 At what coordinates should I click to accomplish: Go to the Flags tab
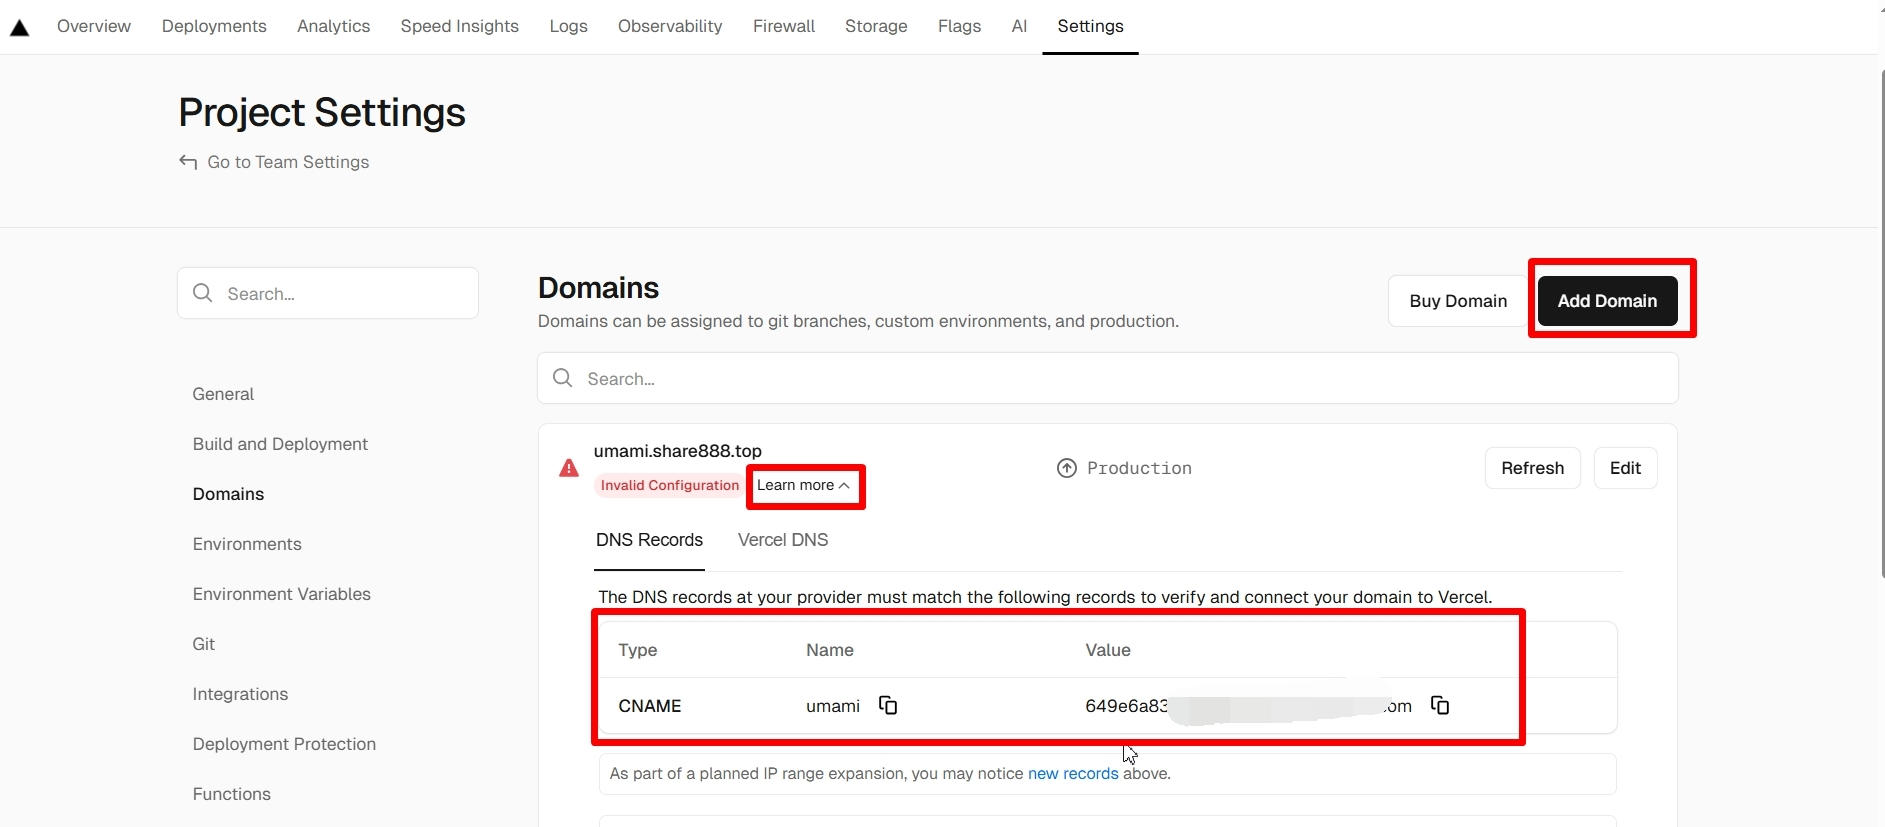(x=959, y=26)
